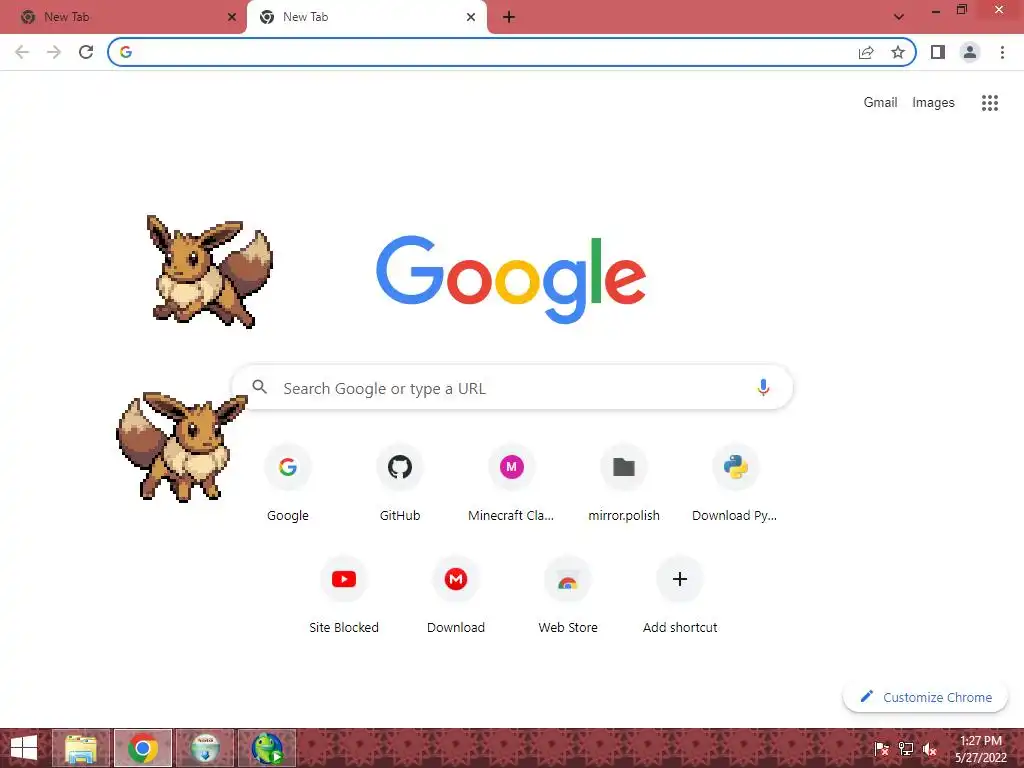
Task: Click the Customize Chrome button
Action: pyautogui.click(x=925, y=697)
